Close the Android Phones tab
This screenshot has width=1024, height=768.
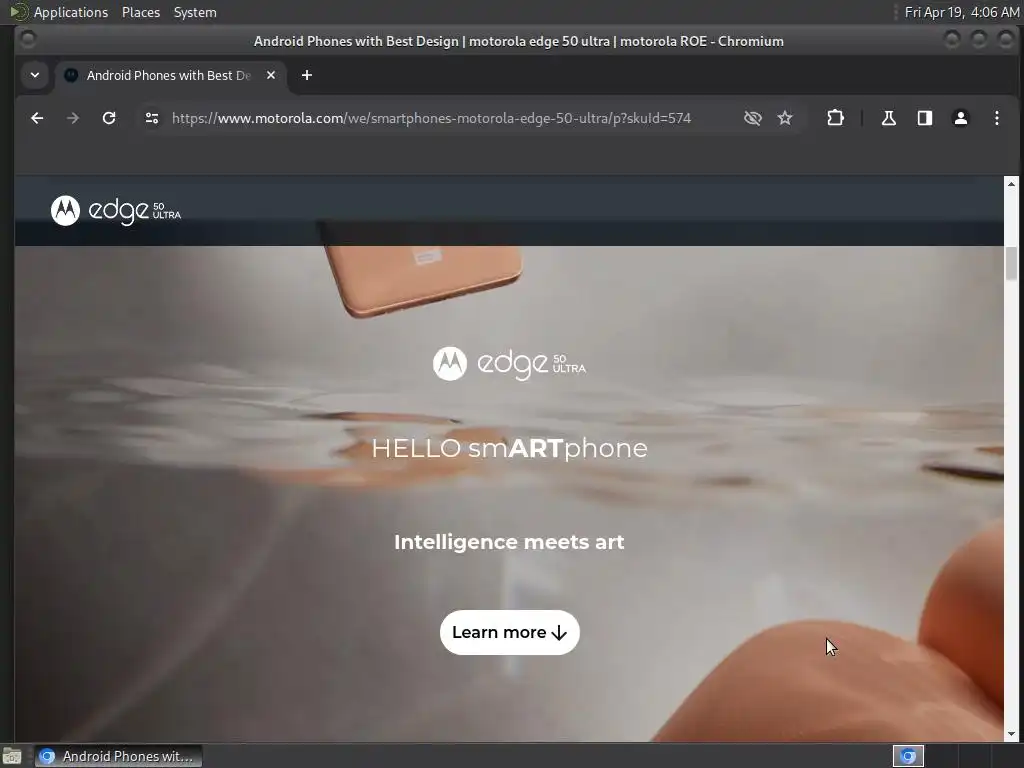pos(271,75)
